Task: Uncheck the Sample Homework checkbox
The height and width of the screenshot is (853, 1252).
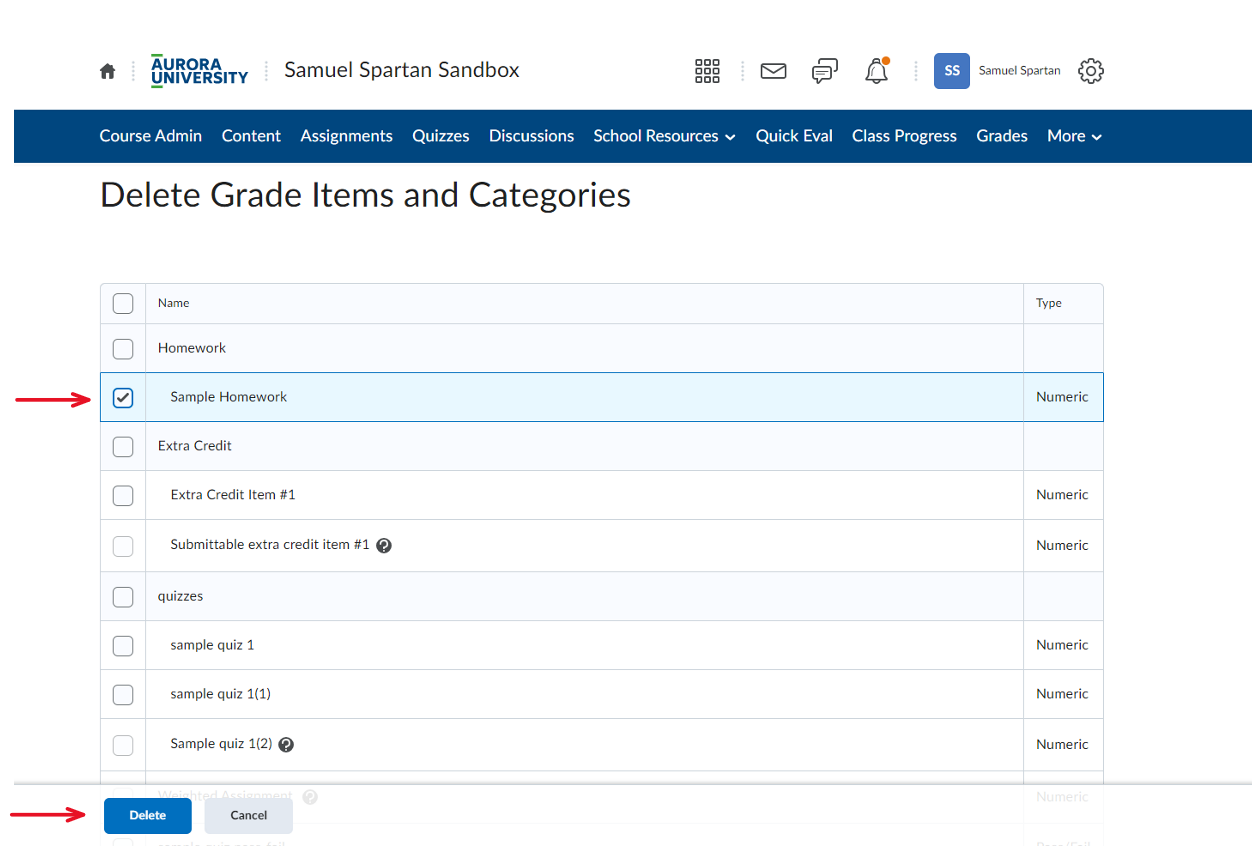Action: [x=123, y=398]
